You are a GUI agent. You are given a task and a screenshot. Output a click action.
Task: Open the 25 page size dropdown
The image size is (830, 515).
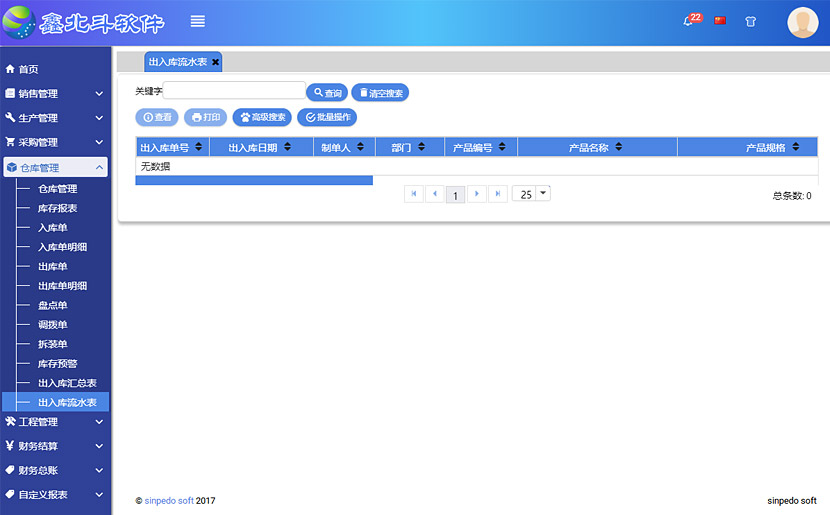point(531,194)
